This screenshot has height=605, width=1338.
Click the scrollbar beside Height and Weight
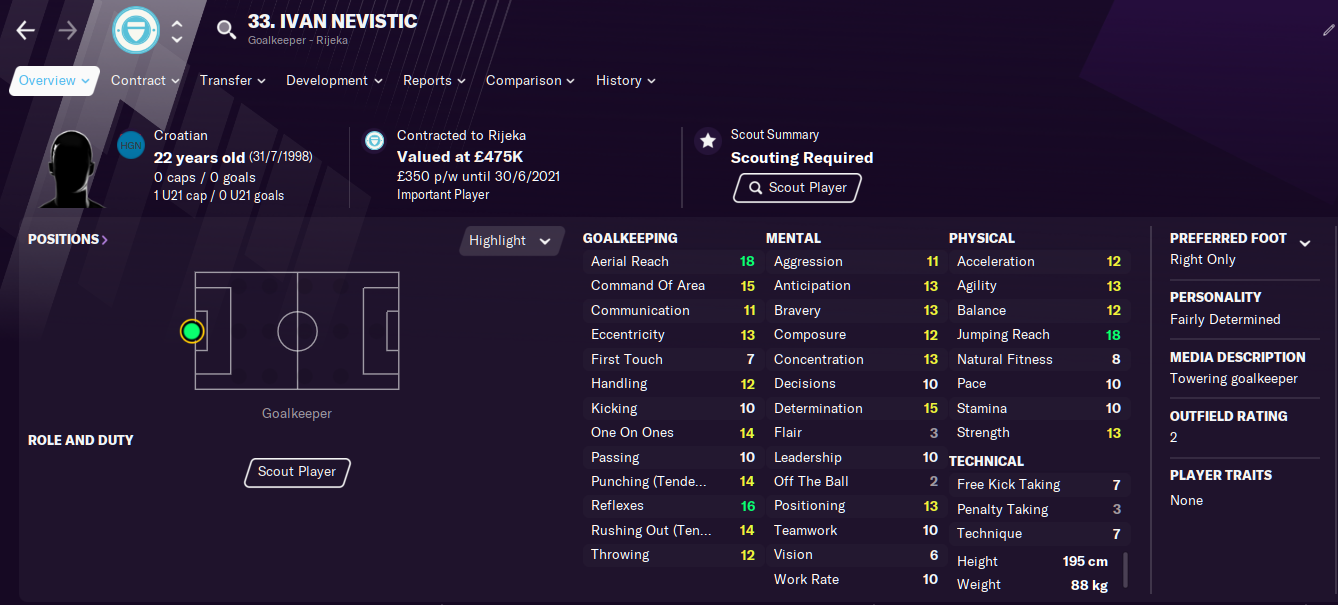[1124, 570]
